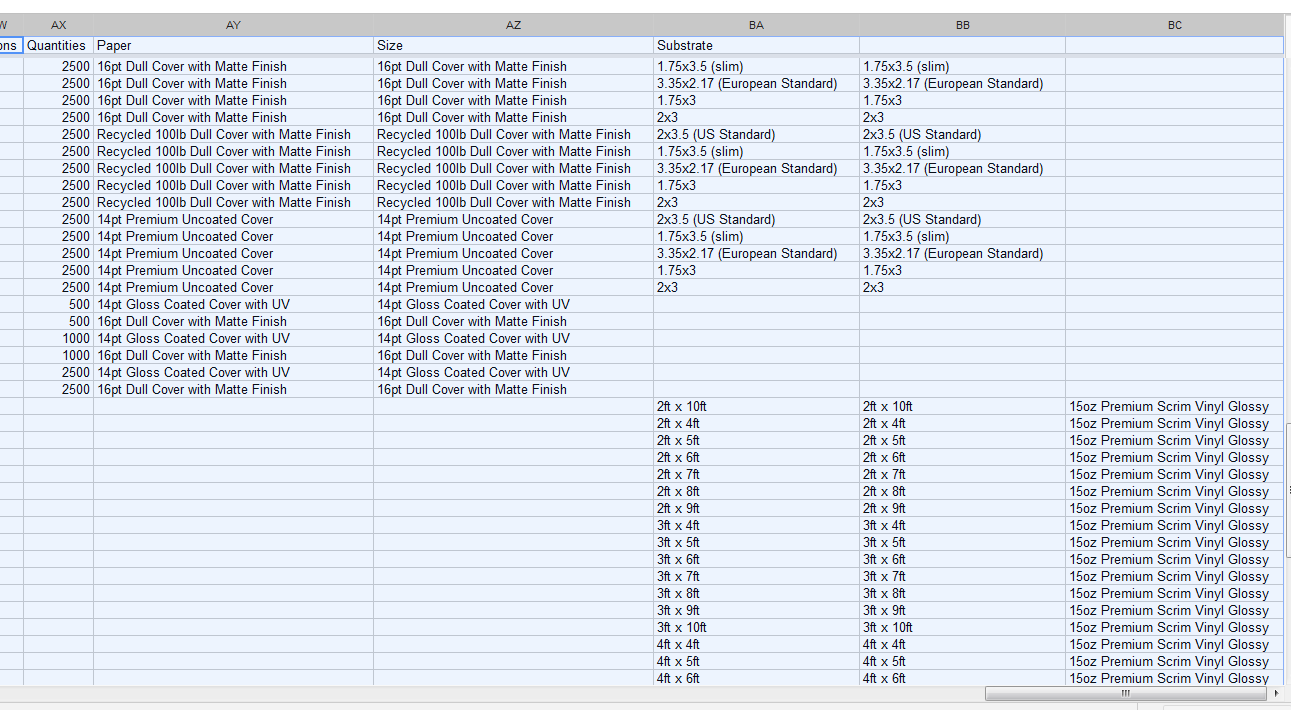
Task: Select '2ft x 7ft' in column BB
Action: pos(962,474)
